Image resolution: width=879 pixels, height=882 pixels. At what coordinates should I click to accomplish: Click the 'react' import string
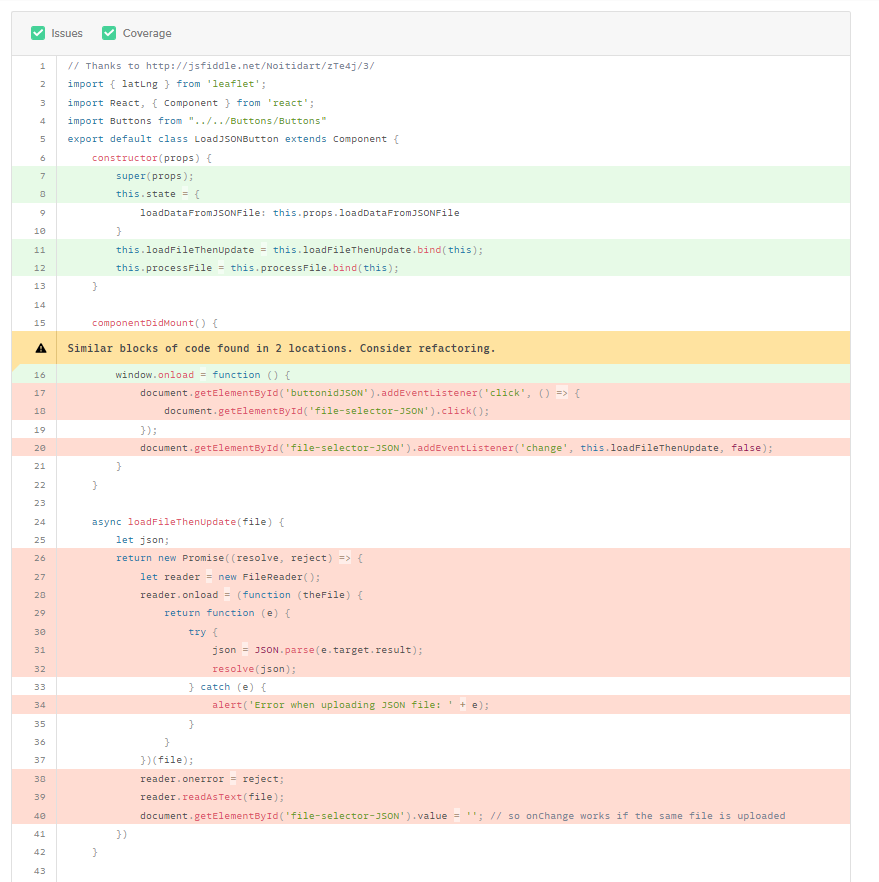coord(288,103)
